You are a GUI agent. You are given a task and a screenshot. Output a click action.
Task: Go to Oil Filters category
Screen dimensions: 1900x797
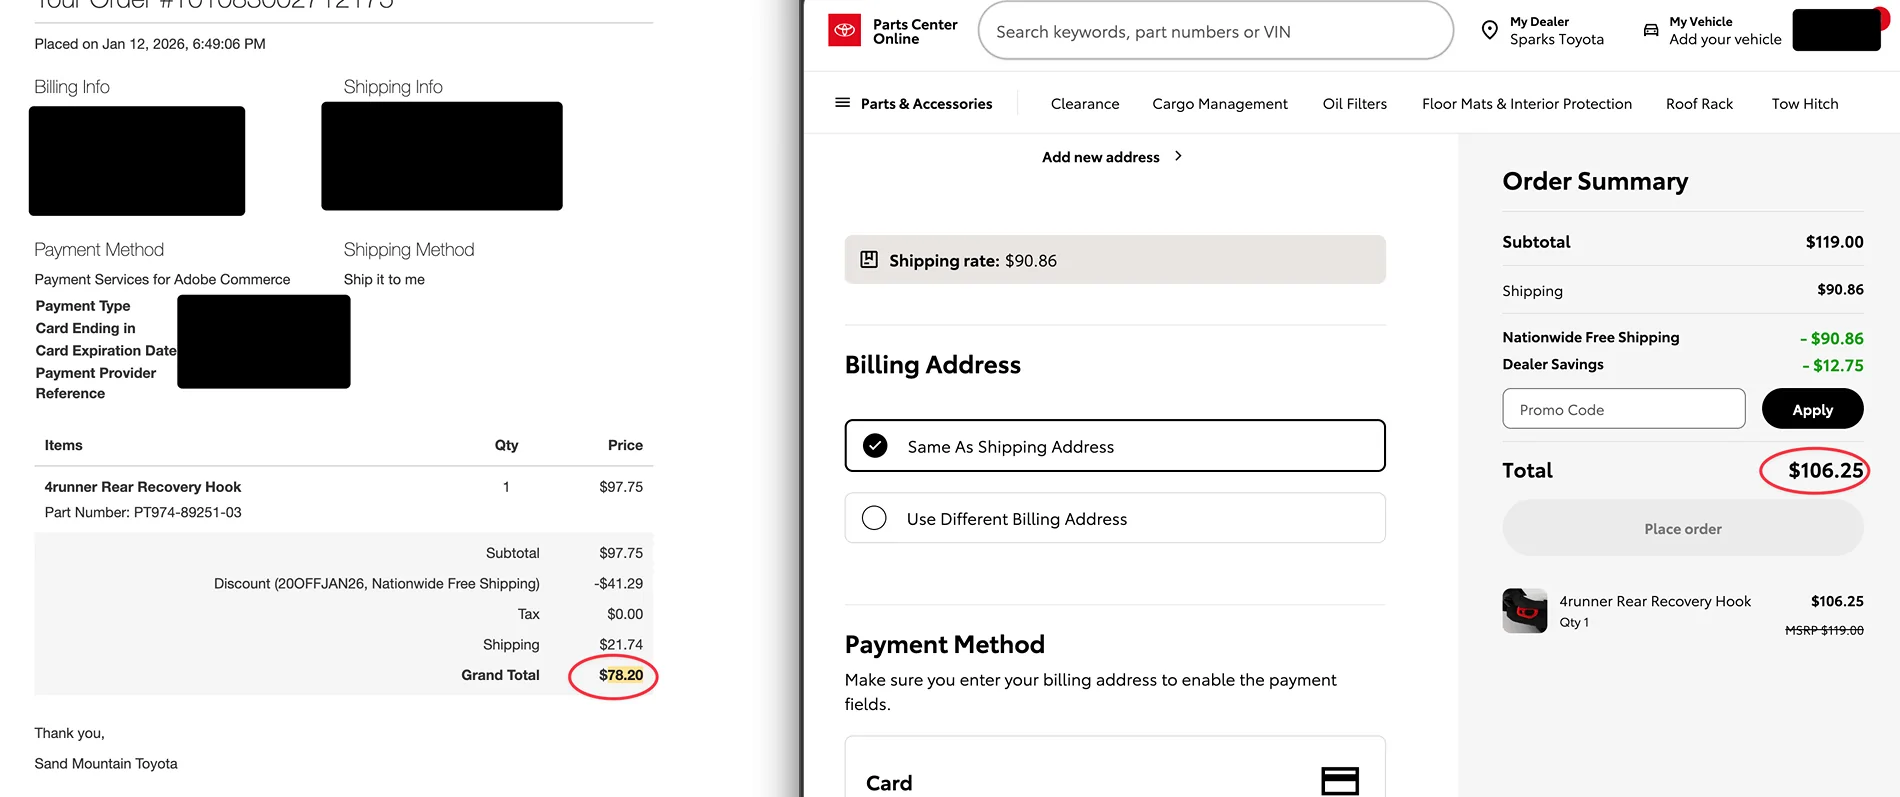(1354, 104)
